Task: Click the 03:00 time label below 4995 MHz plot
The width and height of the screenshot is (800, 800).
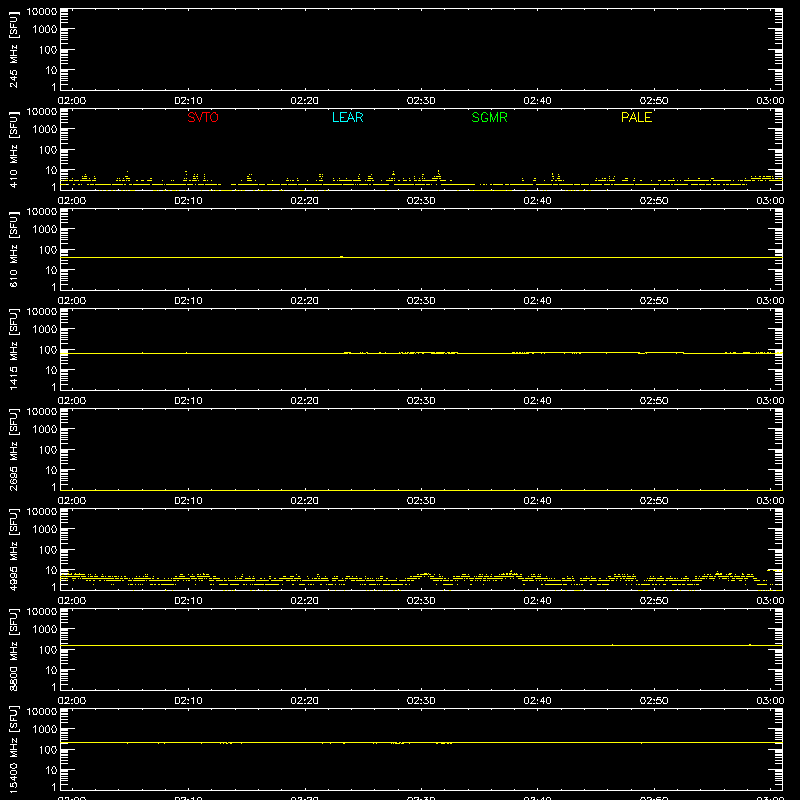Action: 770,601
